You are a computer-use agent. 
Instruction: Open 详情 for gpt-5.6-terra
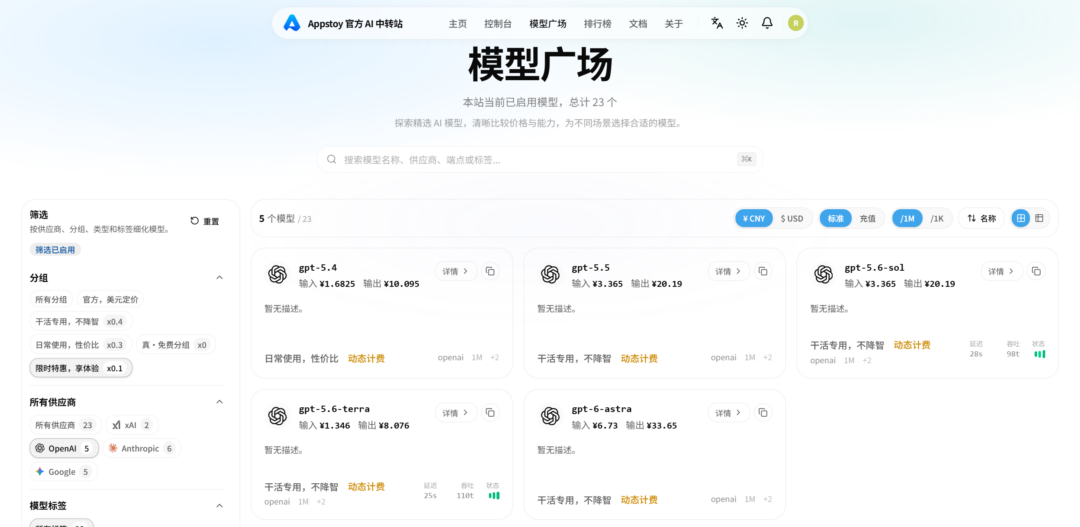[x=456, y=413]
